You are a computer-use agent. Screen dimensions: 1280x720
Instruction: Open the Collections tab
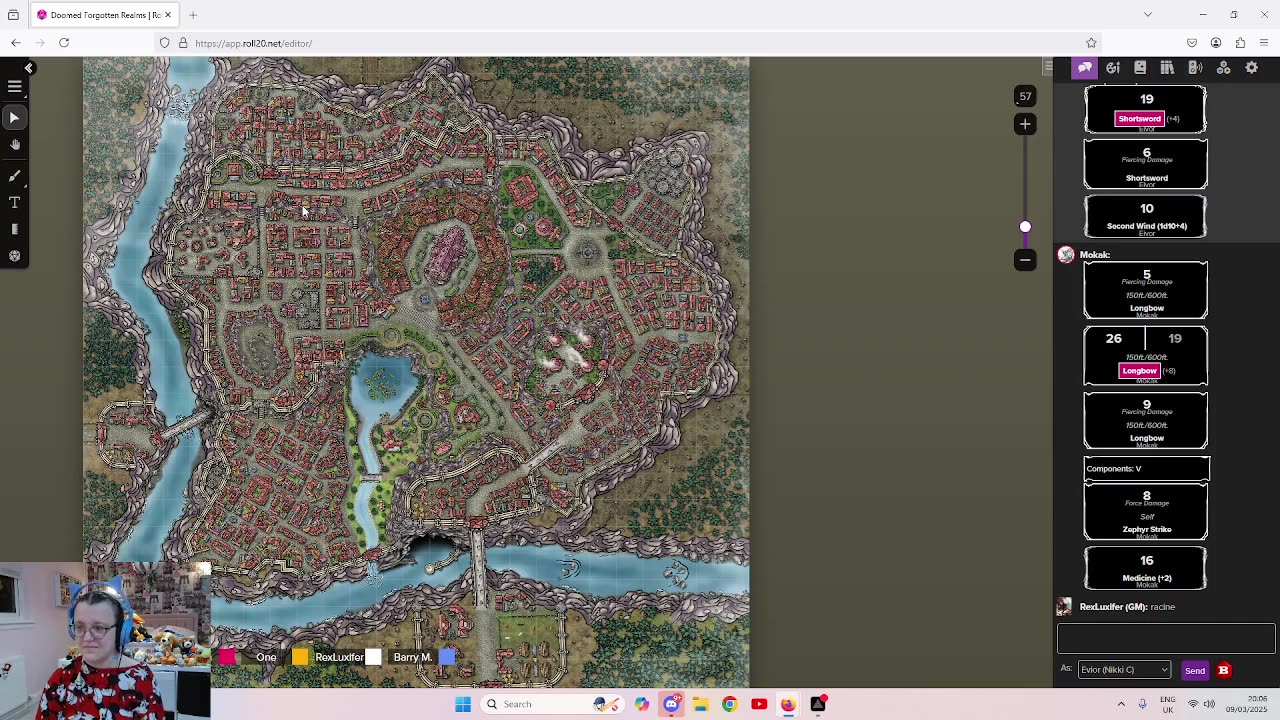1223,68
